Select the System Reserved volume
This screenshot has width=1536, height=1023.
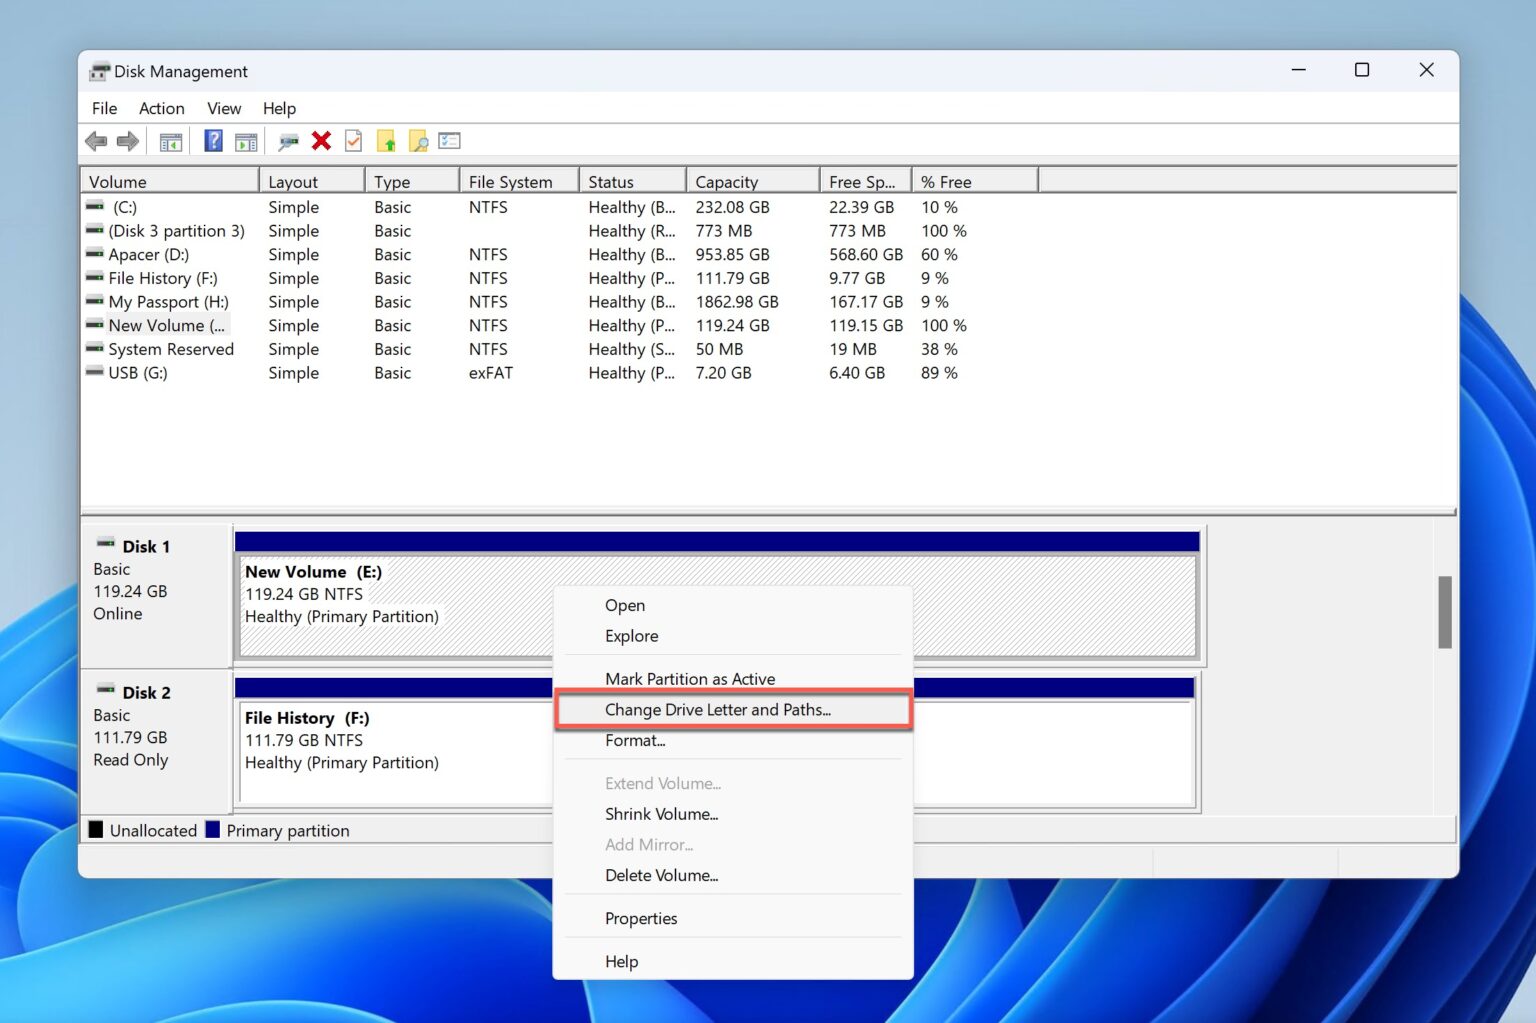(170, 349)
